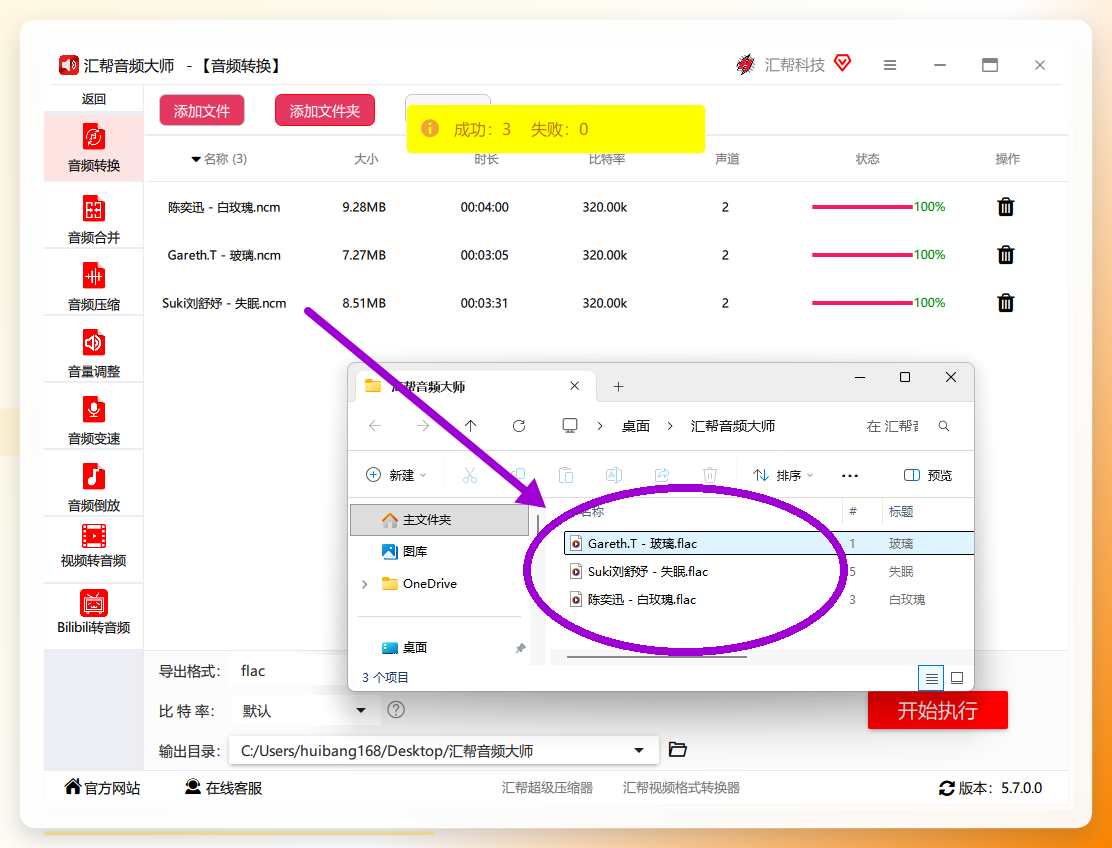Image resolution: width=1112 pixels, height=848 pixels.
Task: Open Explorer more options ellipsis
Action: 850,476
